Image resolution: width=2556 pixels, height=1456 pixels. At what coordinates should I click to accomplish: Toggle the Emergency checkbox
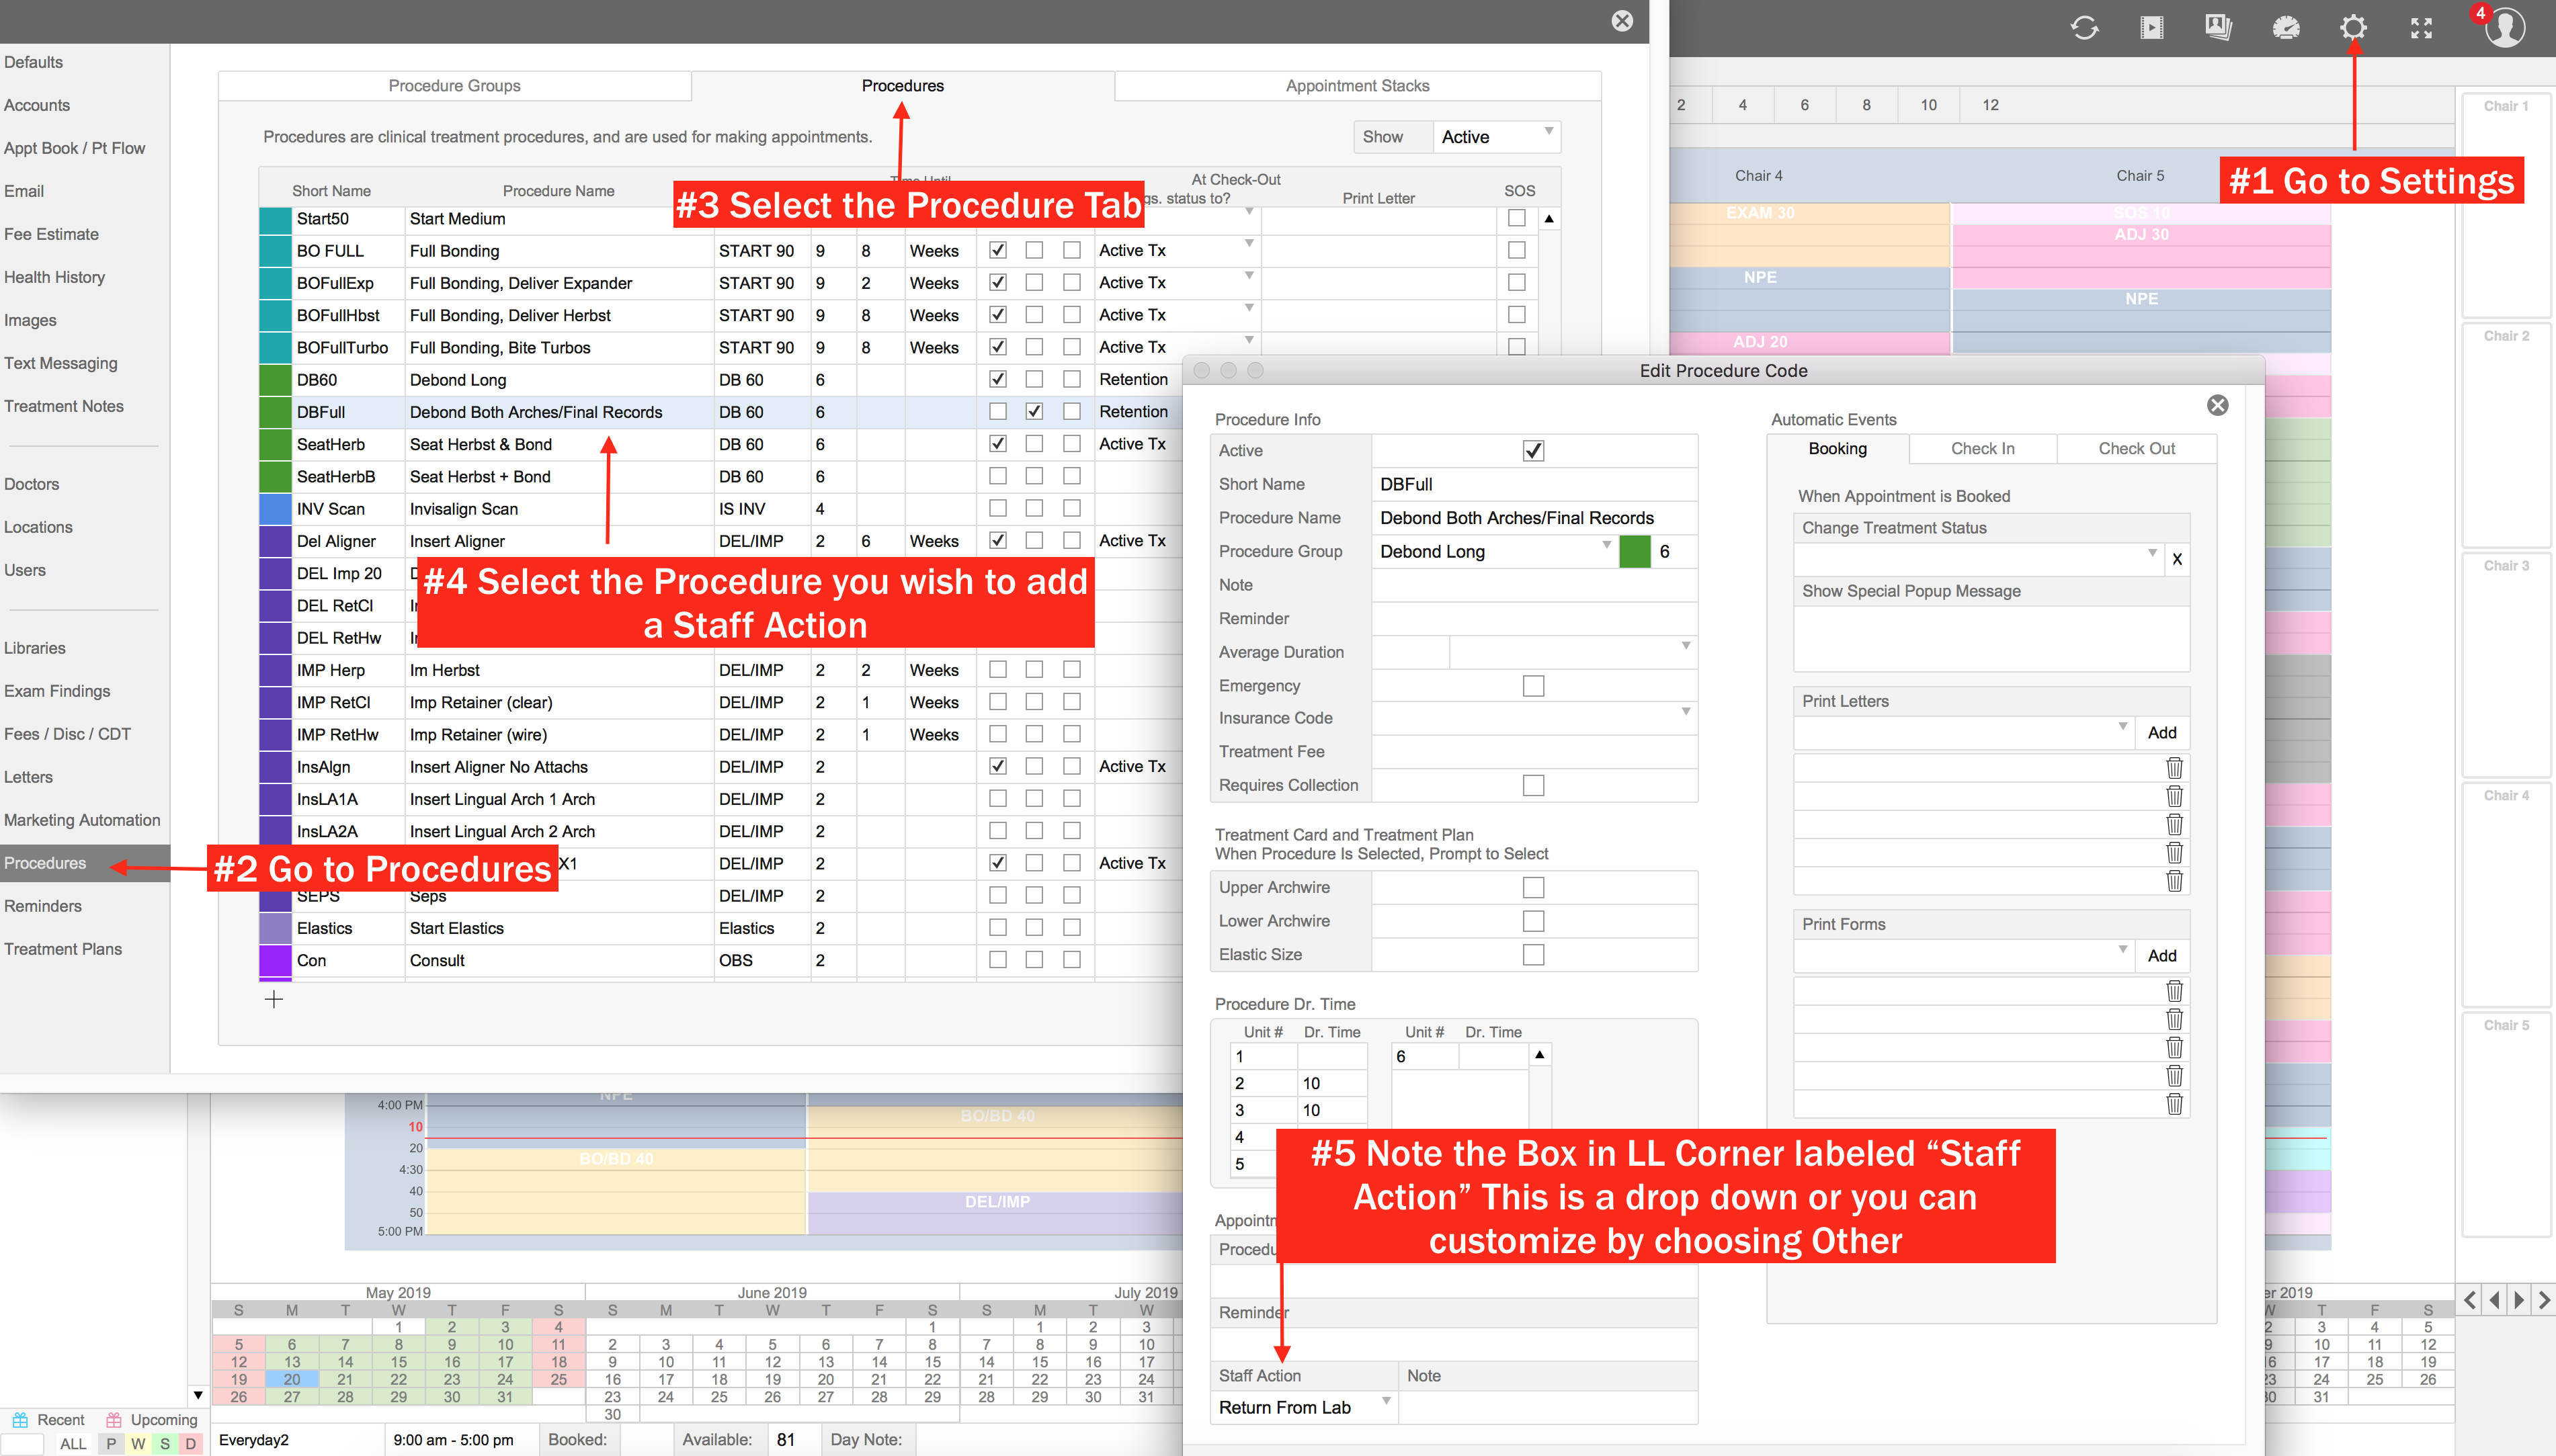1533,686
